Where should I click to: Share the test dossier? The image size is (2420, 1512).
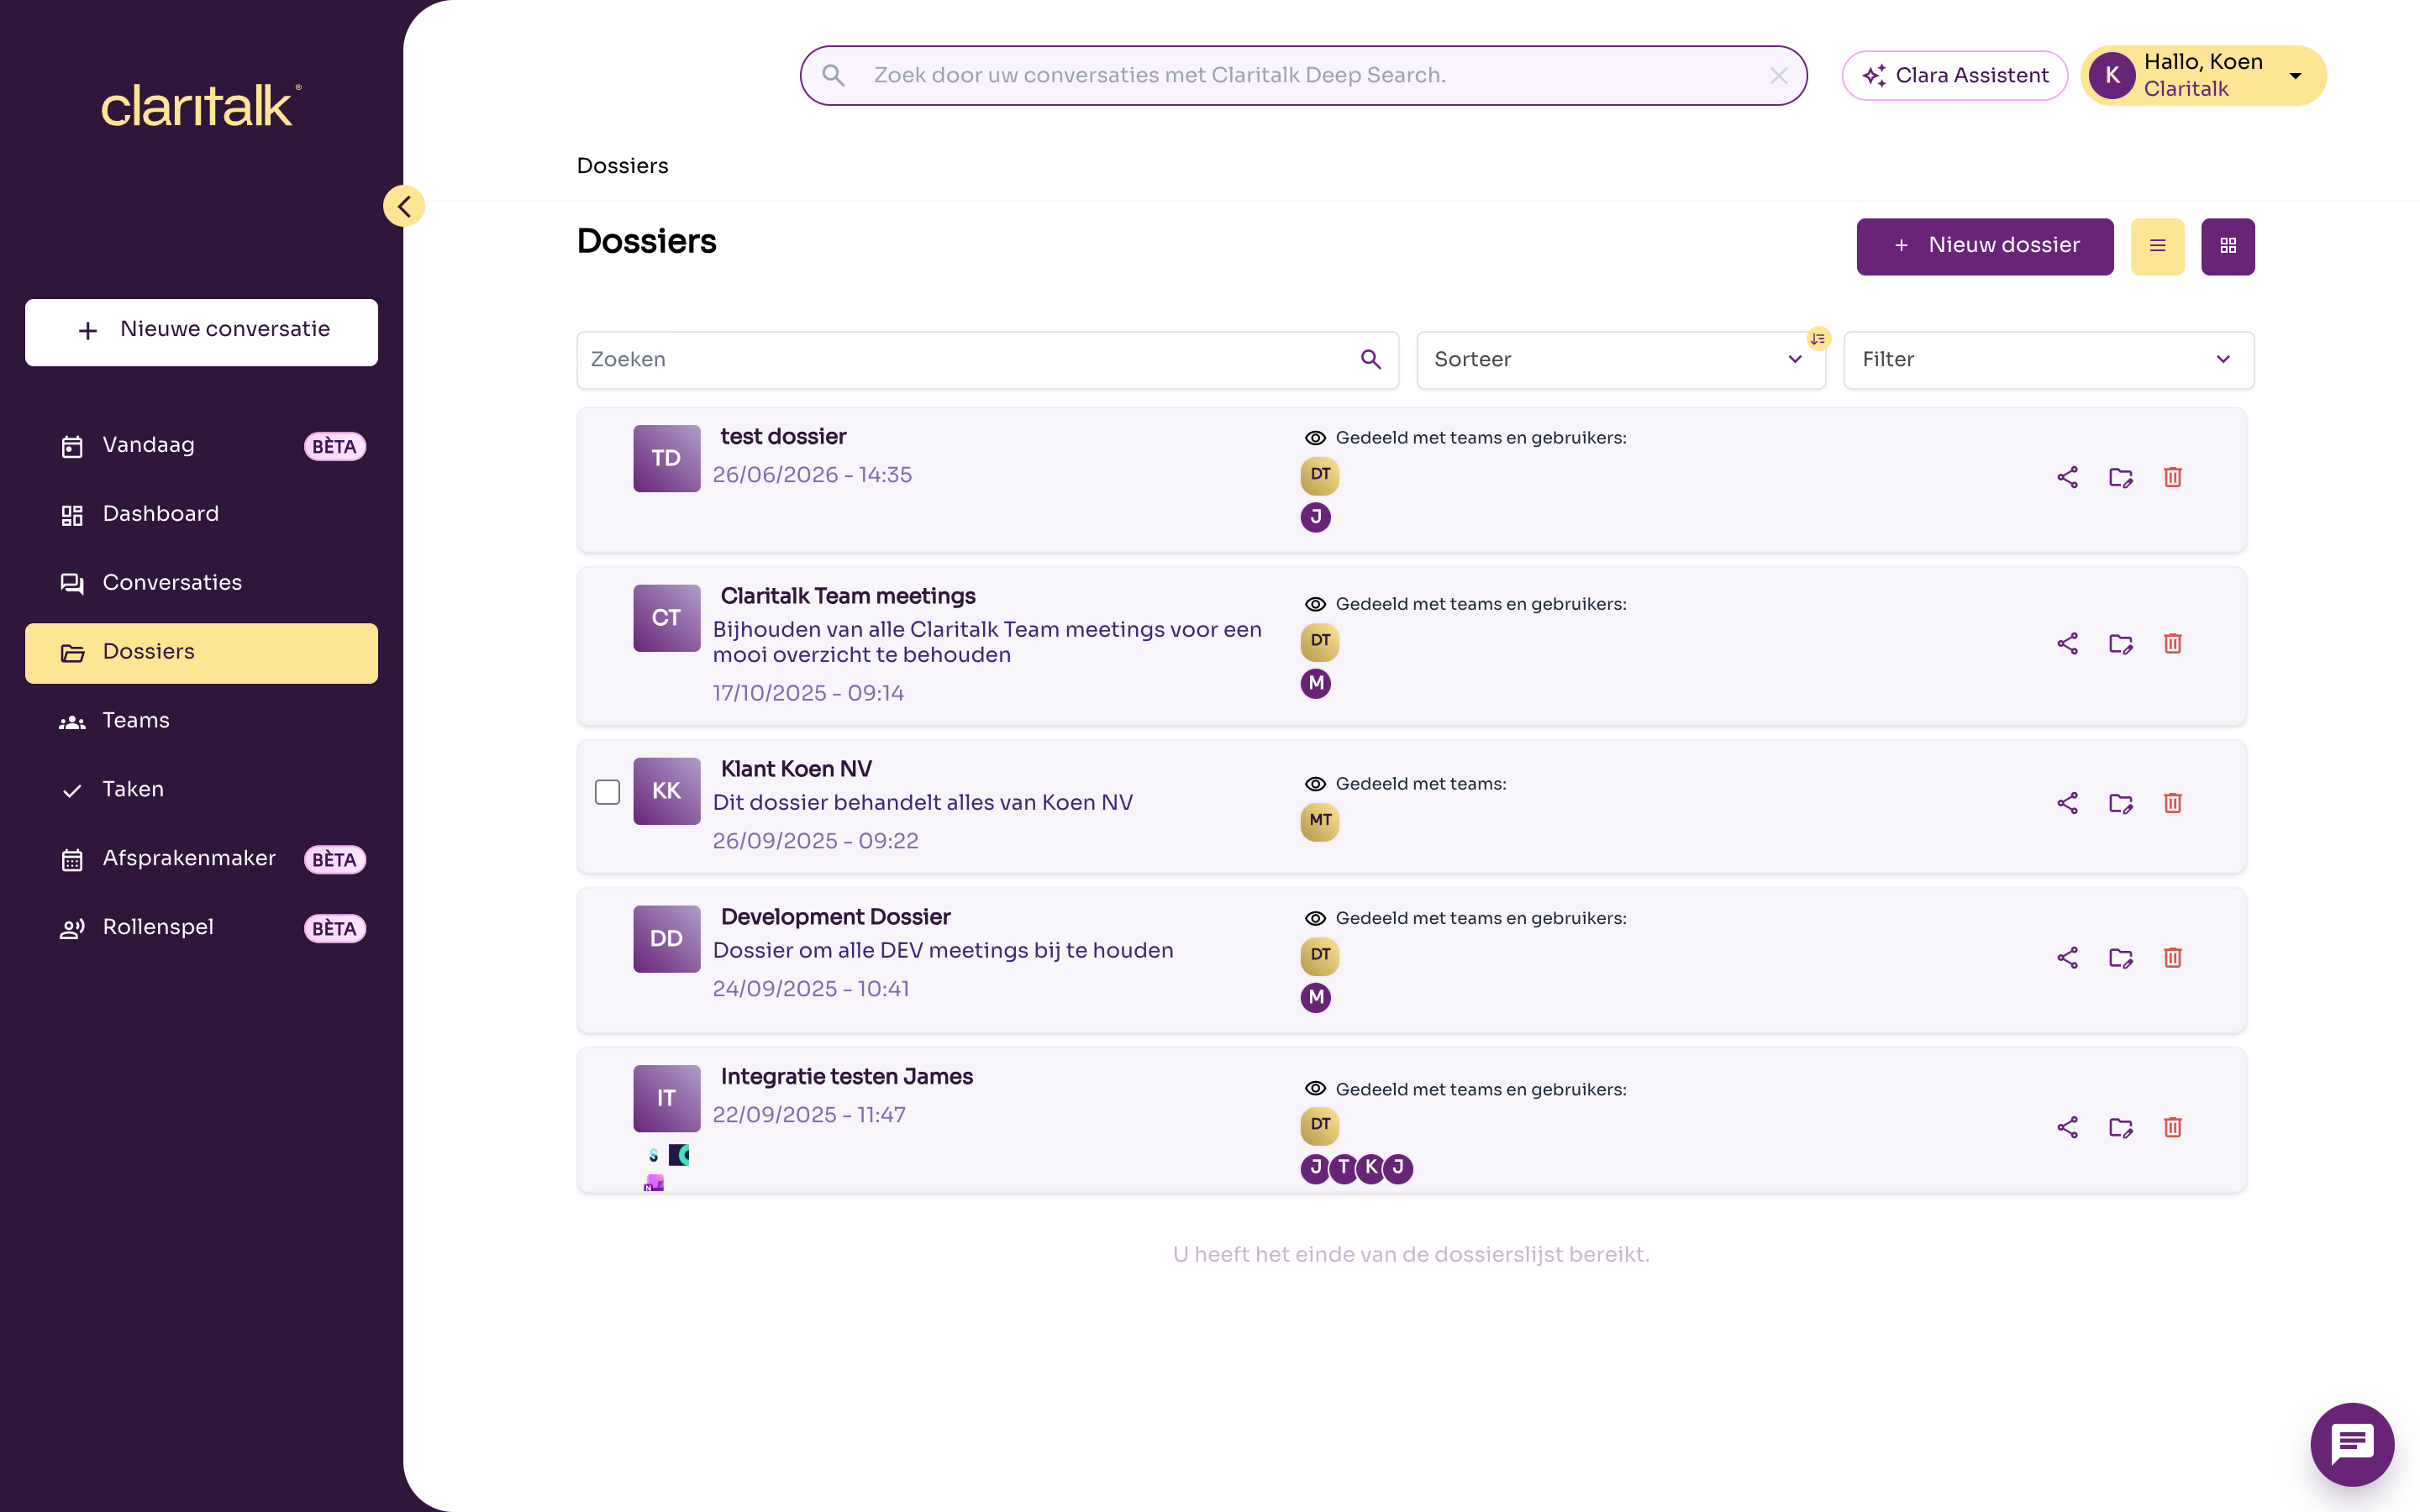2067,477
